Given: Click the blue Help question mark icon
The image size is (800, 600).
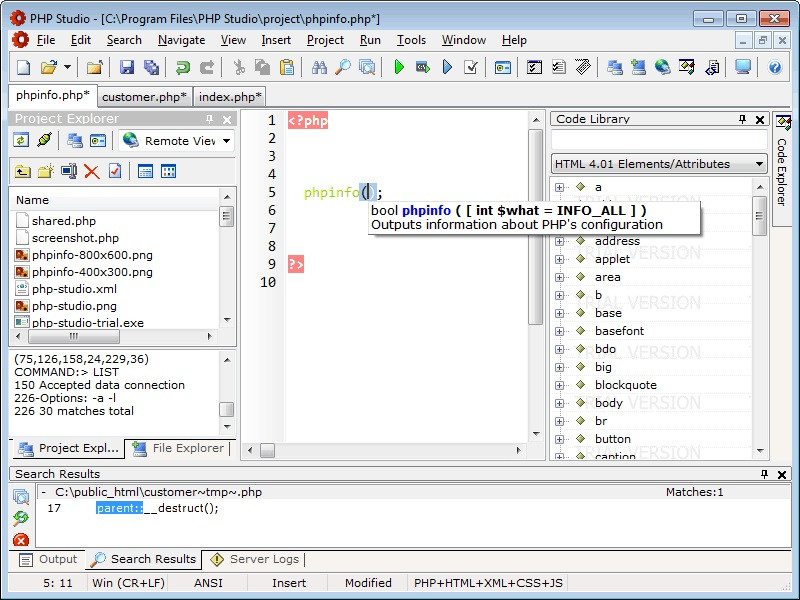Looking at the screenshot, I should (774, 67).
